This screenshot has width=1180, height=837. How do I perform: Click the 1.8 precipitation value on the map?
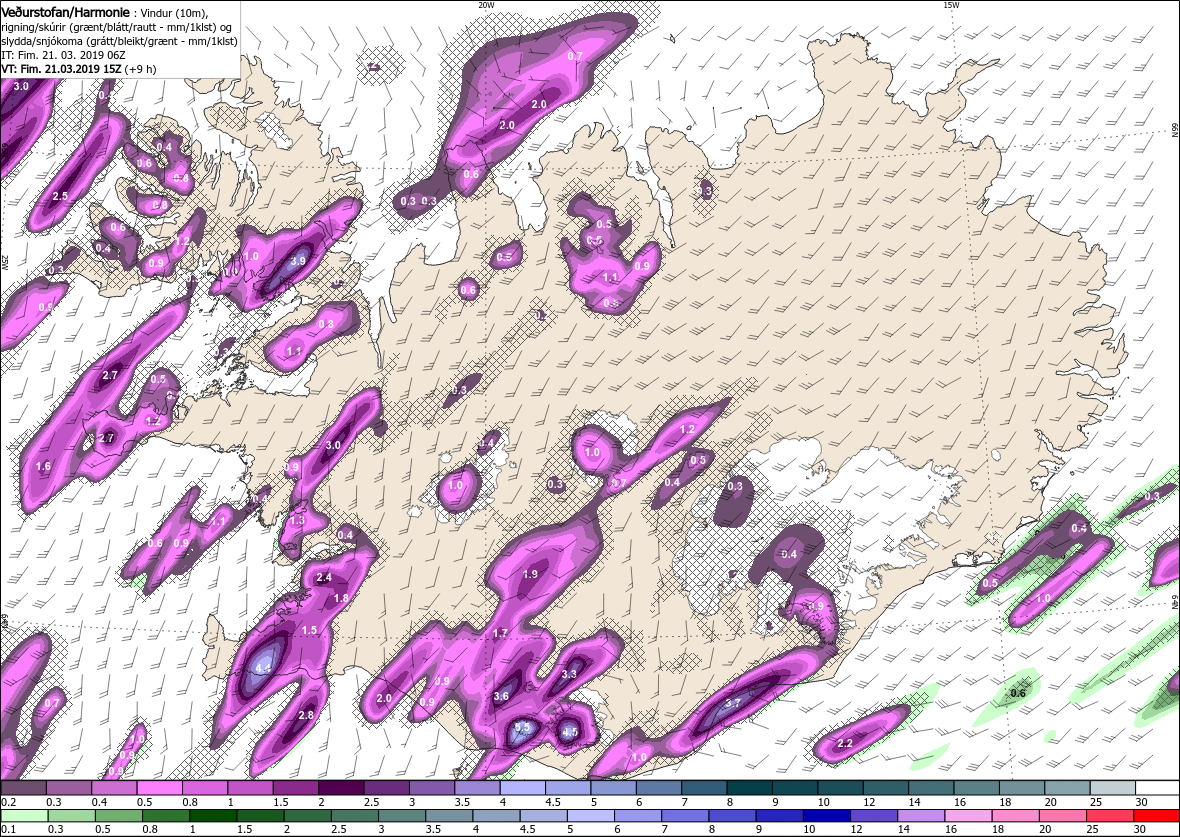coord(341,598)
